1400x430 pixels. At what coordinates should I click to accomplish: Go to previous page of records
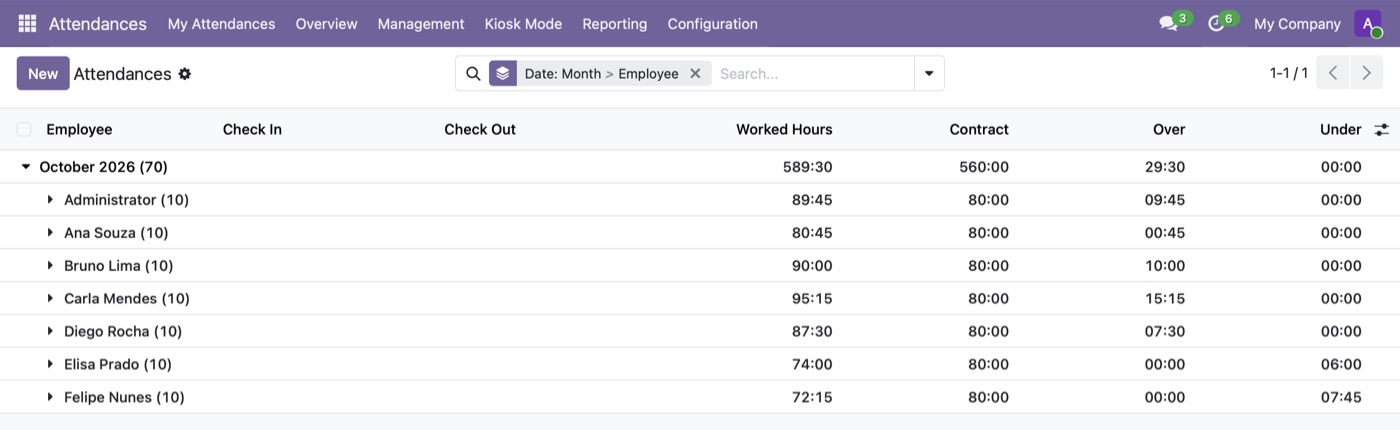(1333, 73)
